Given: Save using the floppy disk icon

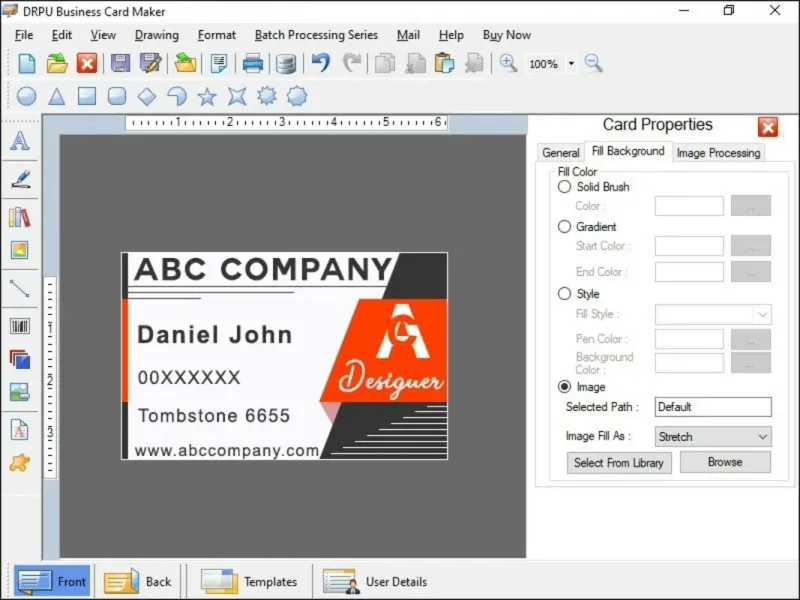Looking at the screenshot, I should 120,64.
